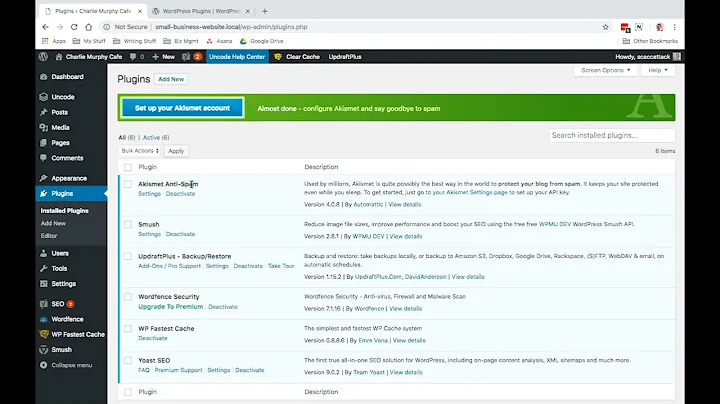Click the browser home icon
This screenshot has height=404, width=720.
coord(89,27)
